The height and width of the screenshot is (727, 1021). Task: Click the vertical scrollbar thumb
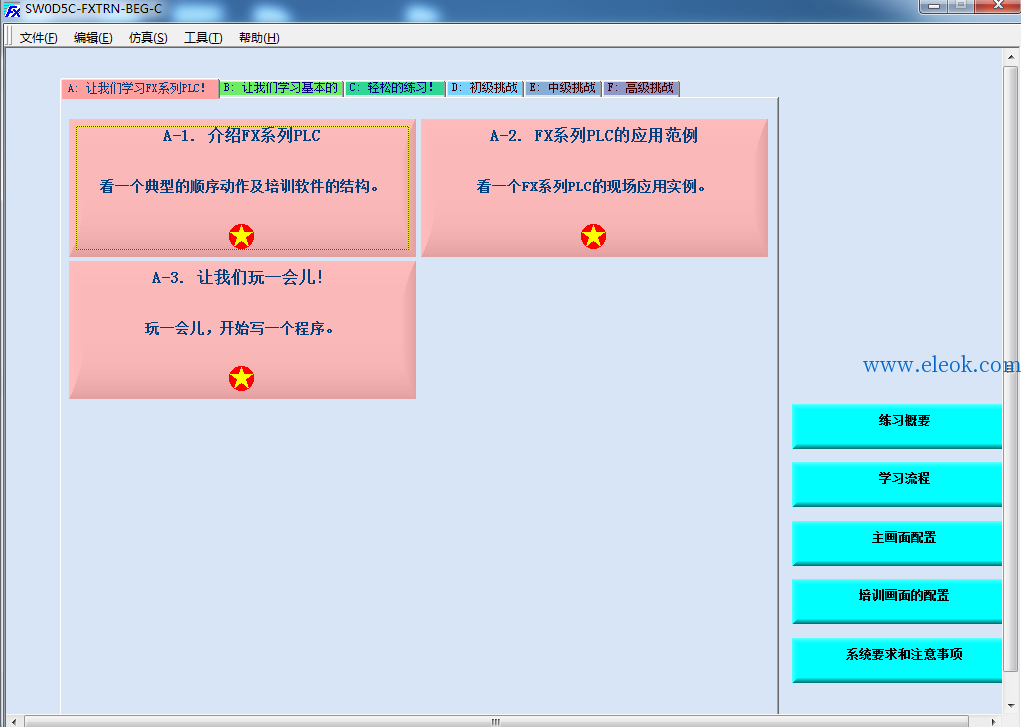1011,369
